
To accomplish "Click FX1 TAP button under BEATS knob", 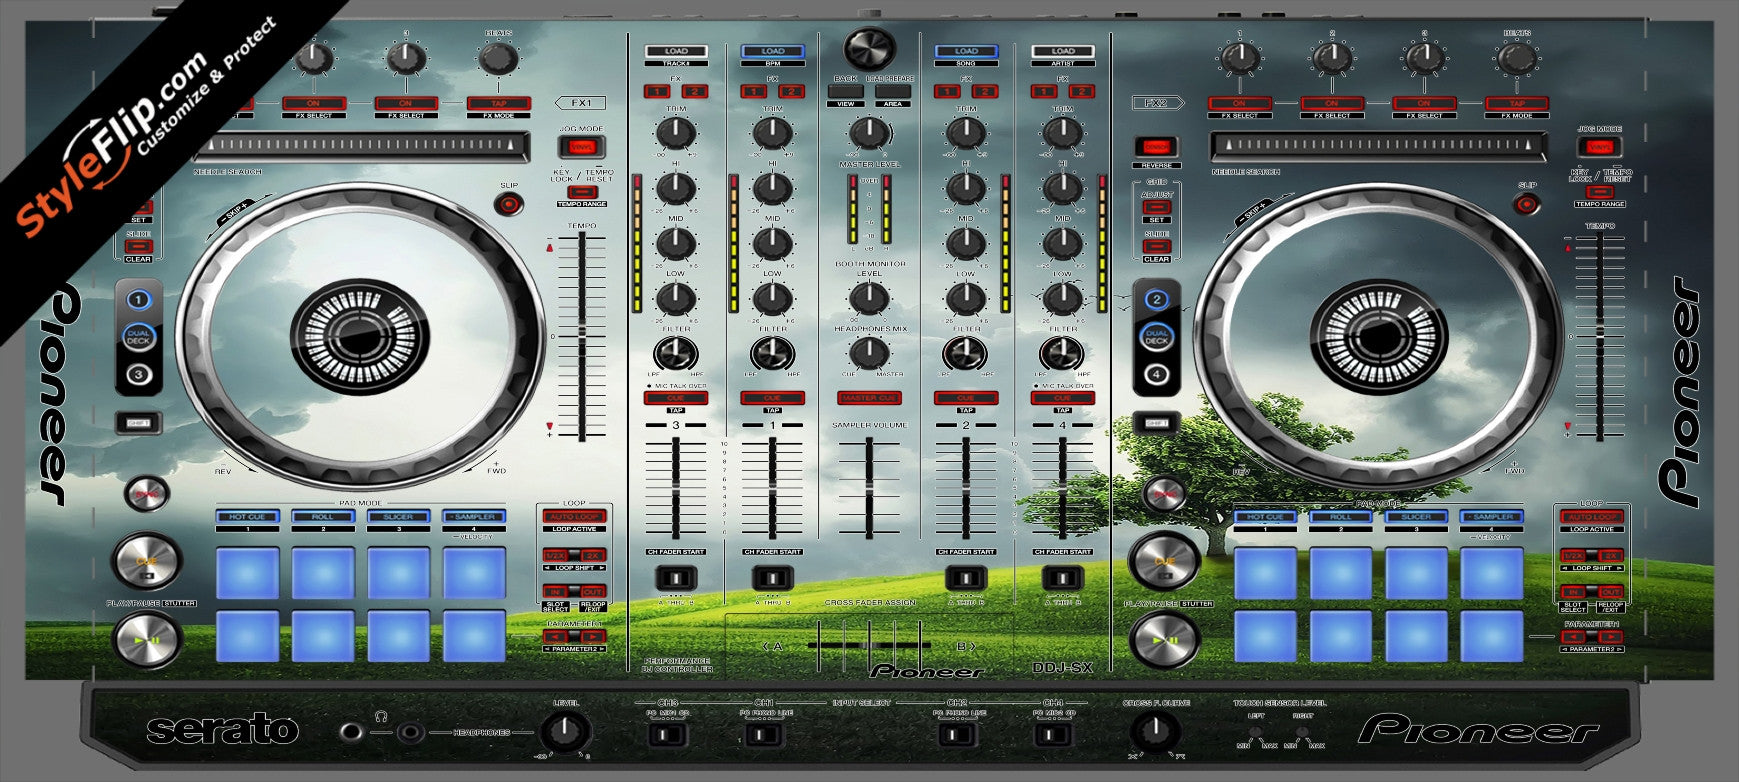I will coord(498,104).
